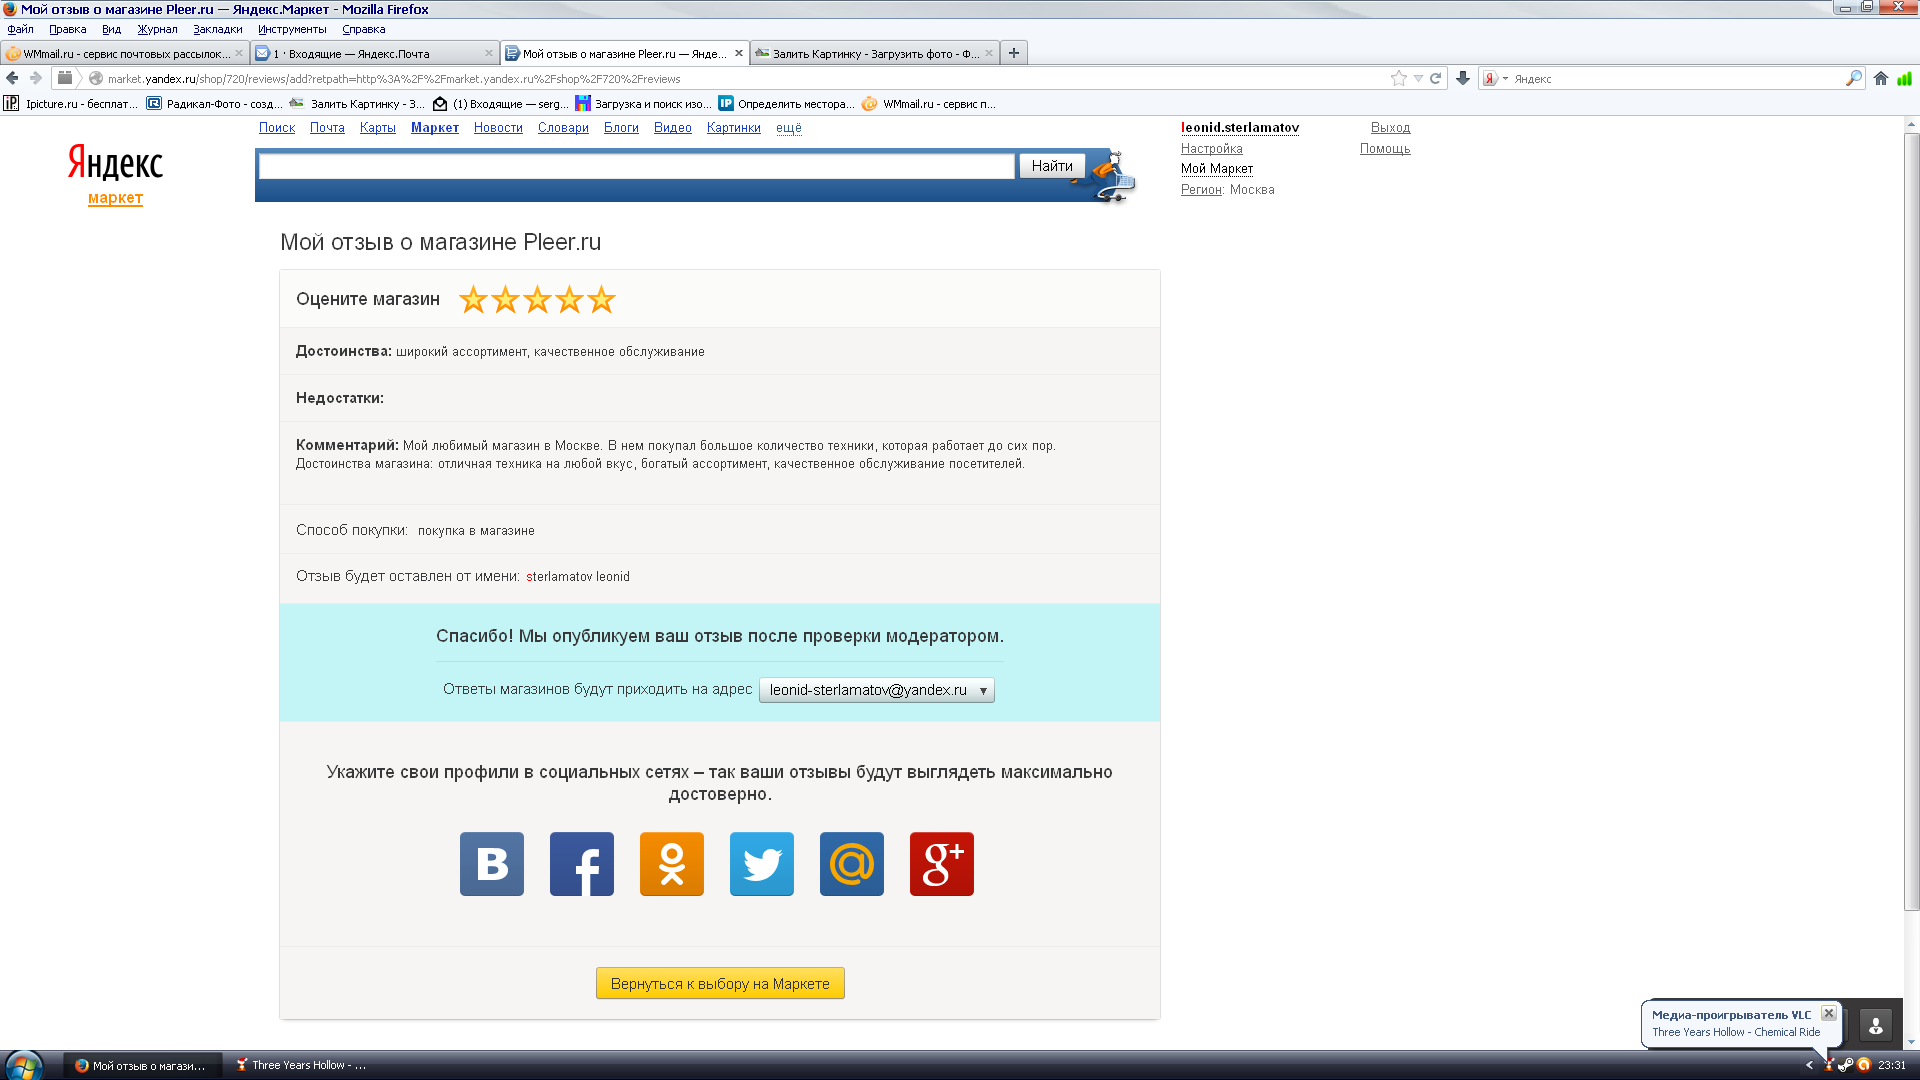The height and width of the screenshot is (1080, 1920).
Task: Open the bookmark star dropdown arrow
Action: click(1418, 78)
